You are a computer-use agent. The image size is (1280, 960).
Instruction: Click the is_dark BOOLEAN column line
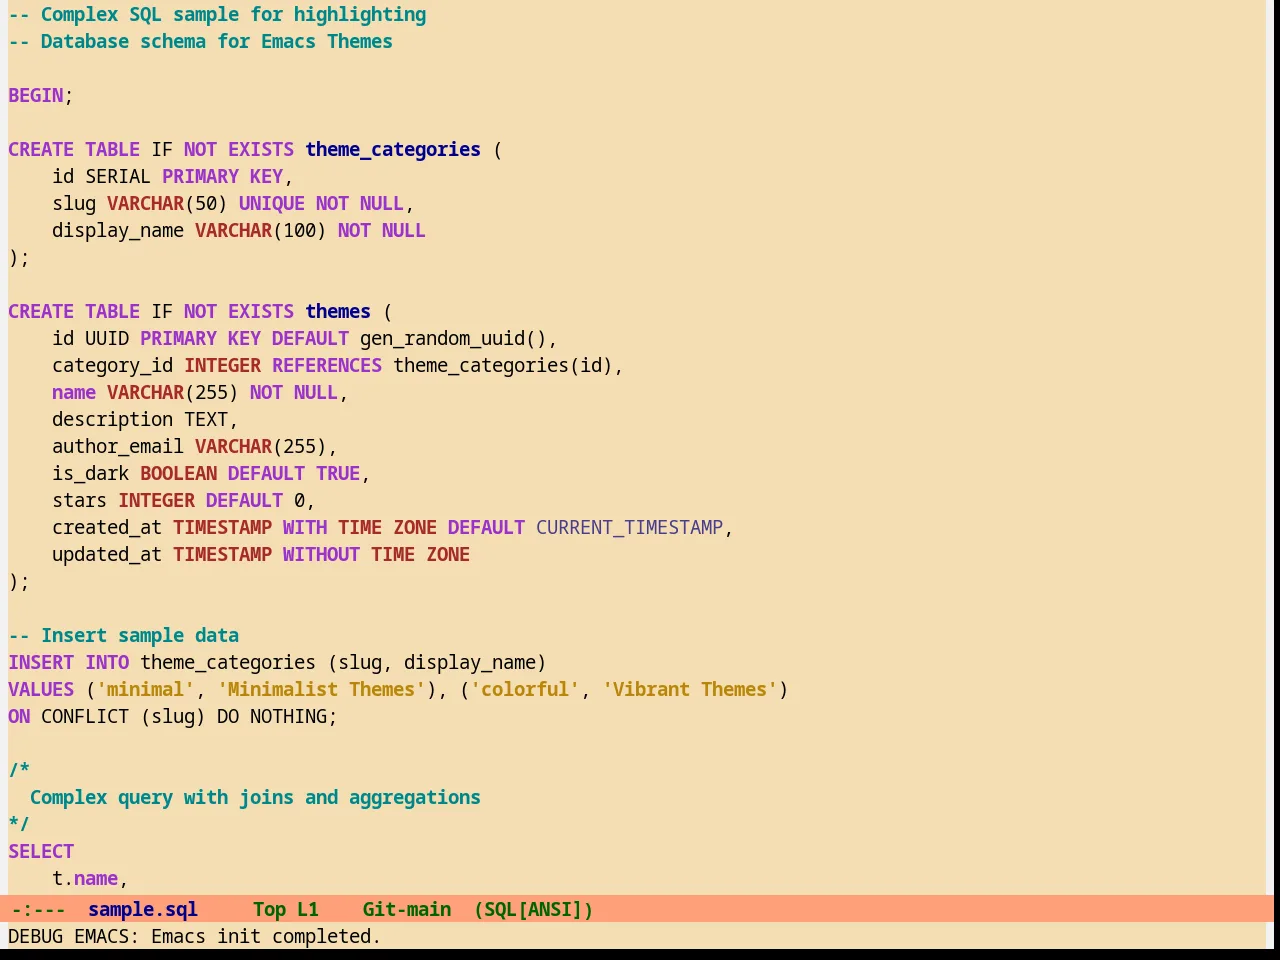pos(211,473)
